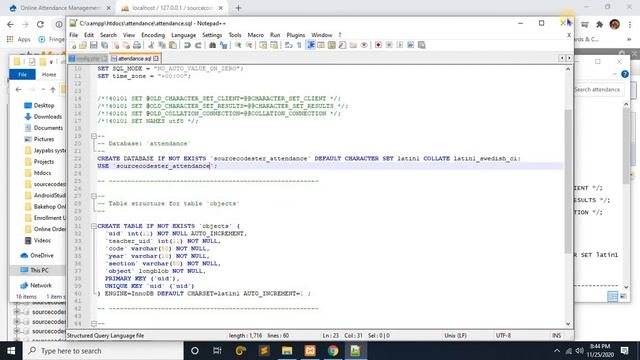
Task: Save the file with the floppy disk icon
Action: tap(93, 45)
